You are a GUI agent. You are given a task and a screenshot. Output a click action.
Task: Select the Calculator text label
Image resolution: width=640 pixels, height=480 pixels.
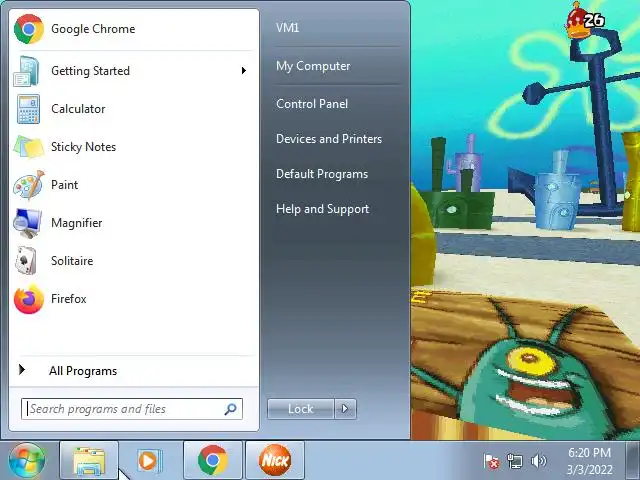pos(78,109)
